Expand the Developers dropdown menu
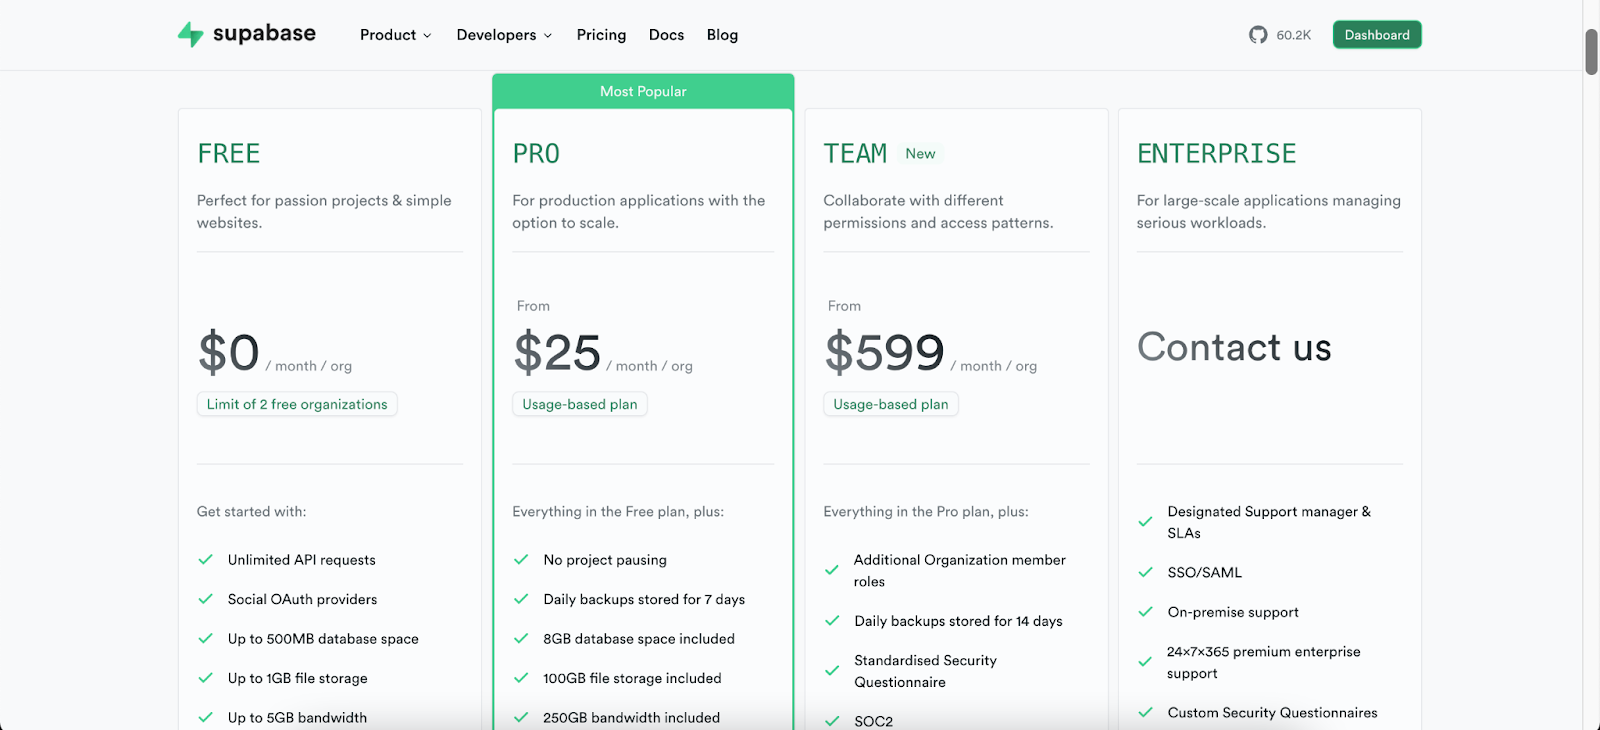Viewport: 1600px width, 730px height. [504, 35]
